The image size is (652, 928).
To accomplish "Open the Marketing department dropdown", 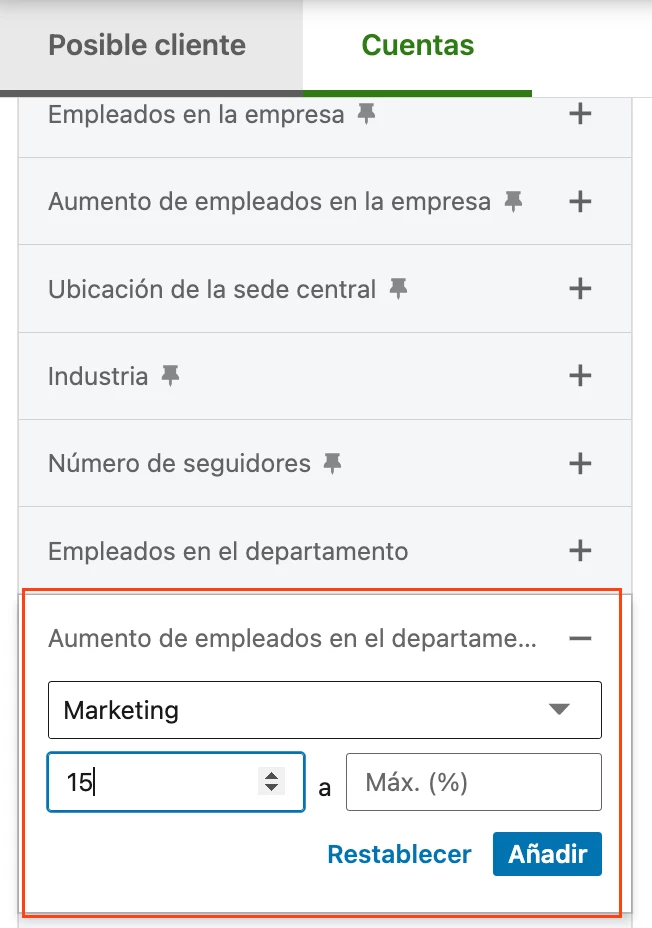I will [324, 710].
